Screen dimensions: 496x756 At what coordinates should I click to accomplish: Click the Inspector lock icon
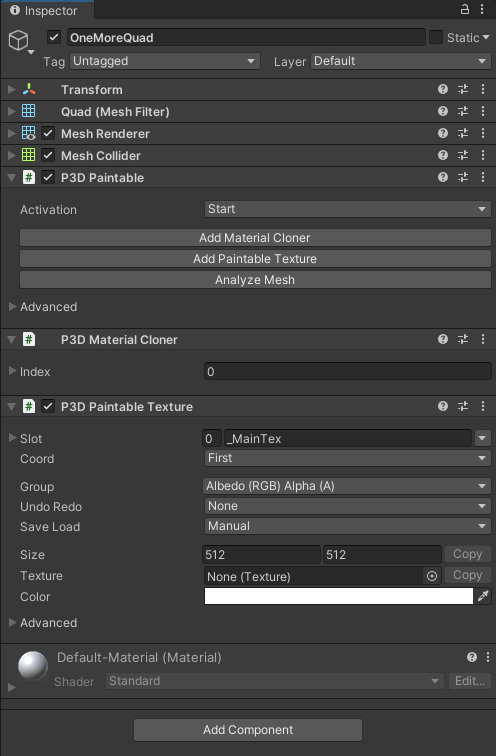465,9
